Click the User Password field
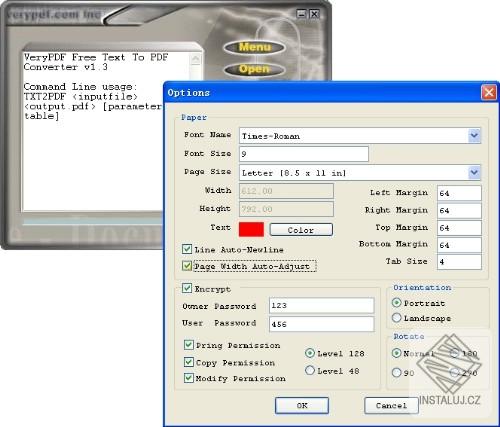The height and width of the screenshot is (427, 500). click(321, 324)
